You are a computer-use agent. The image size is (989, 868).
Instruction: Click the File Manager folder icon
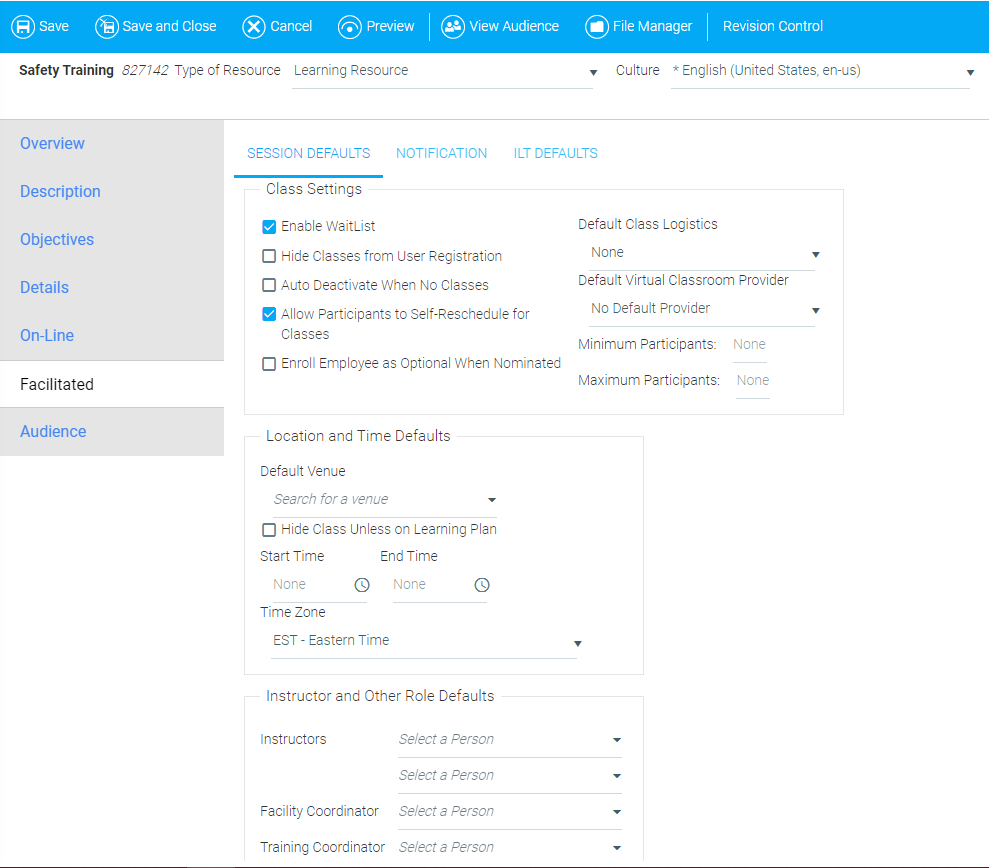pos(597,26)
